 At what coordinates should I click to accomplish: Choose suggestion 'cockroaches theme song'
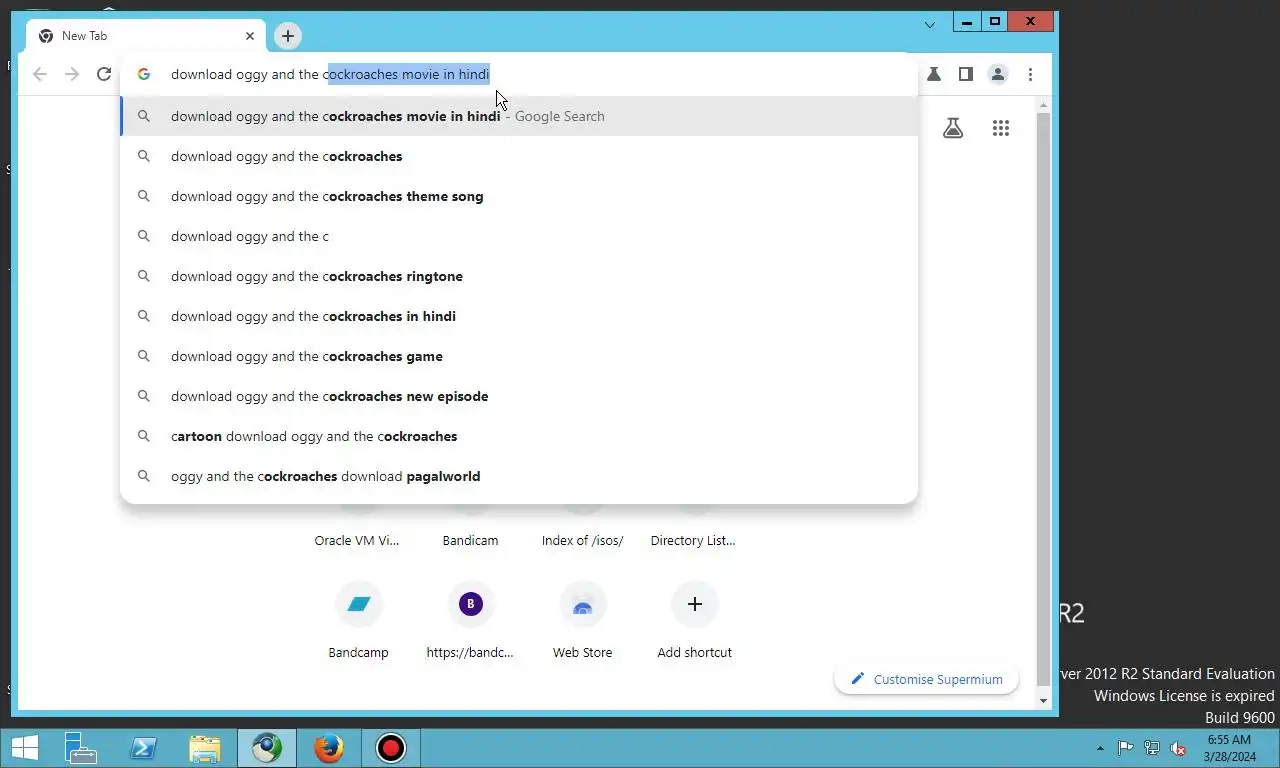pyautogui.click(x=519, y=196)
